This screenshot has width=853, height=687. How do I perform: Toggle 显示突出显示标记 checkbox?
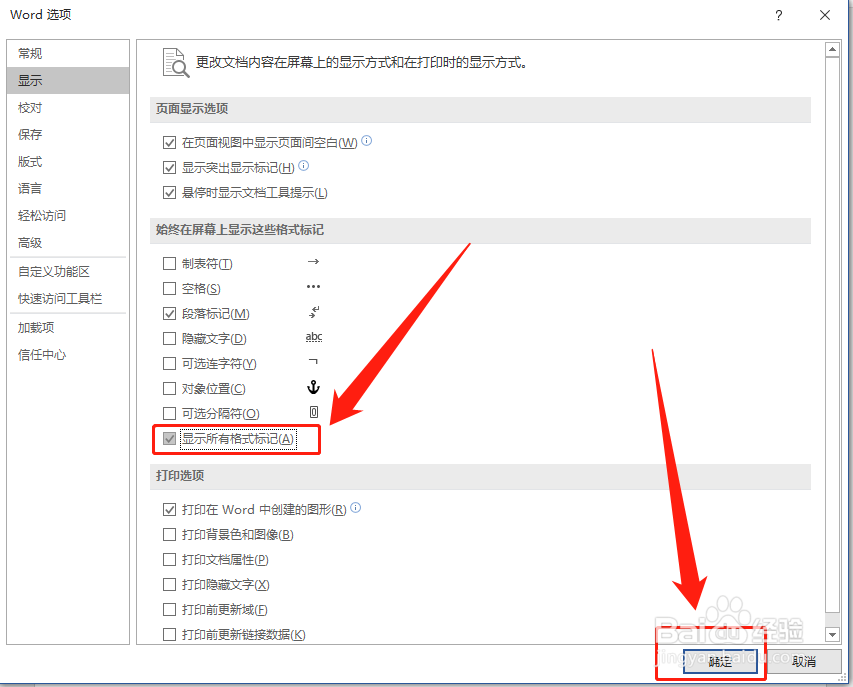click(169, 168)
